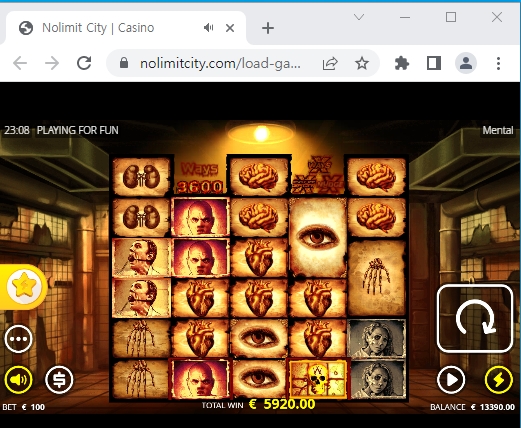The width and height of the screenshot is (521, 428).
Task: Click the skull scatter symbol on the reels
Action: tap(318, 379)
